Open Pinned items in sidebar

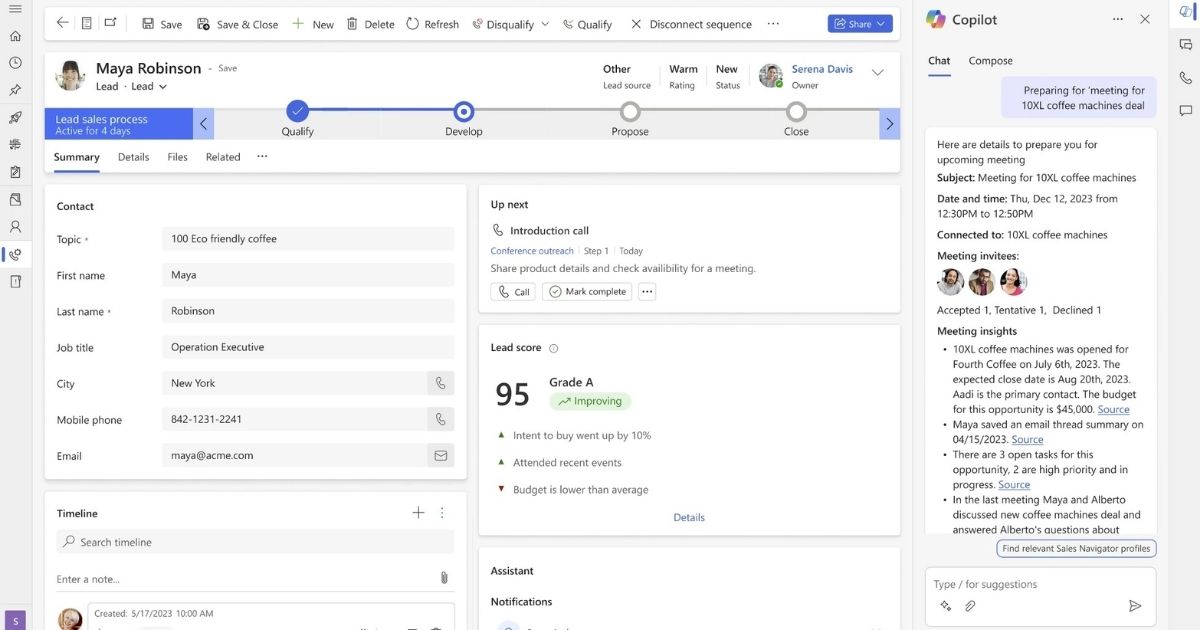coord(15,90)
